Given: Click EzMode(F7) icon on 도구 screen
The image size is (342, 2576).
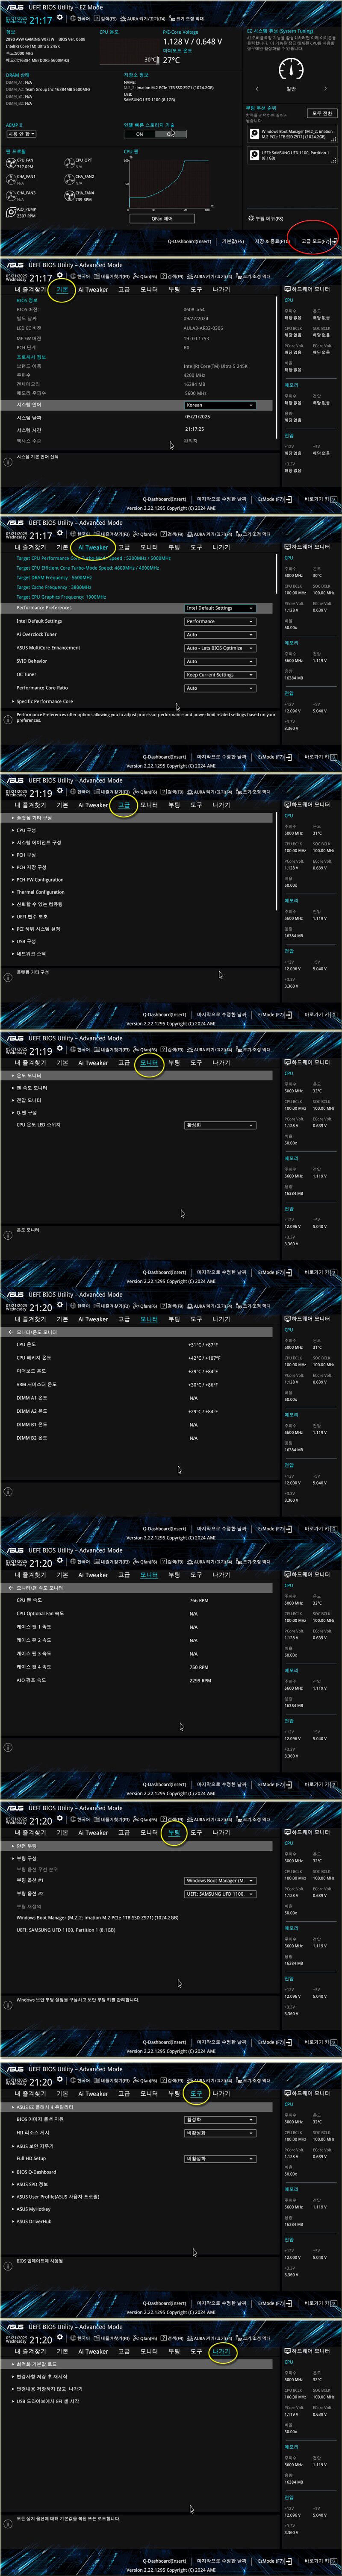Looking at the screenshot, I should (288, 2303).
